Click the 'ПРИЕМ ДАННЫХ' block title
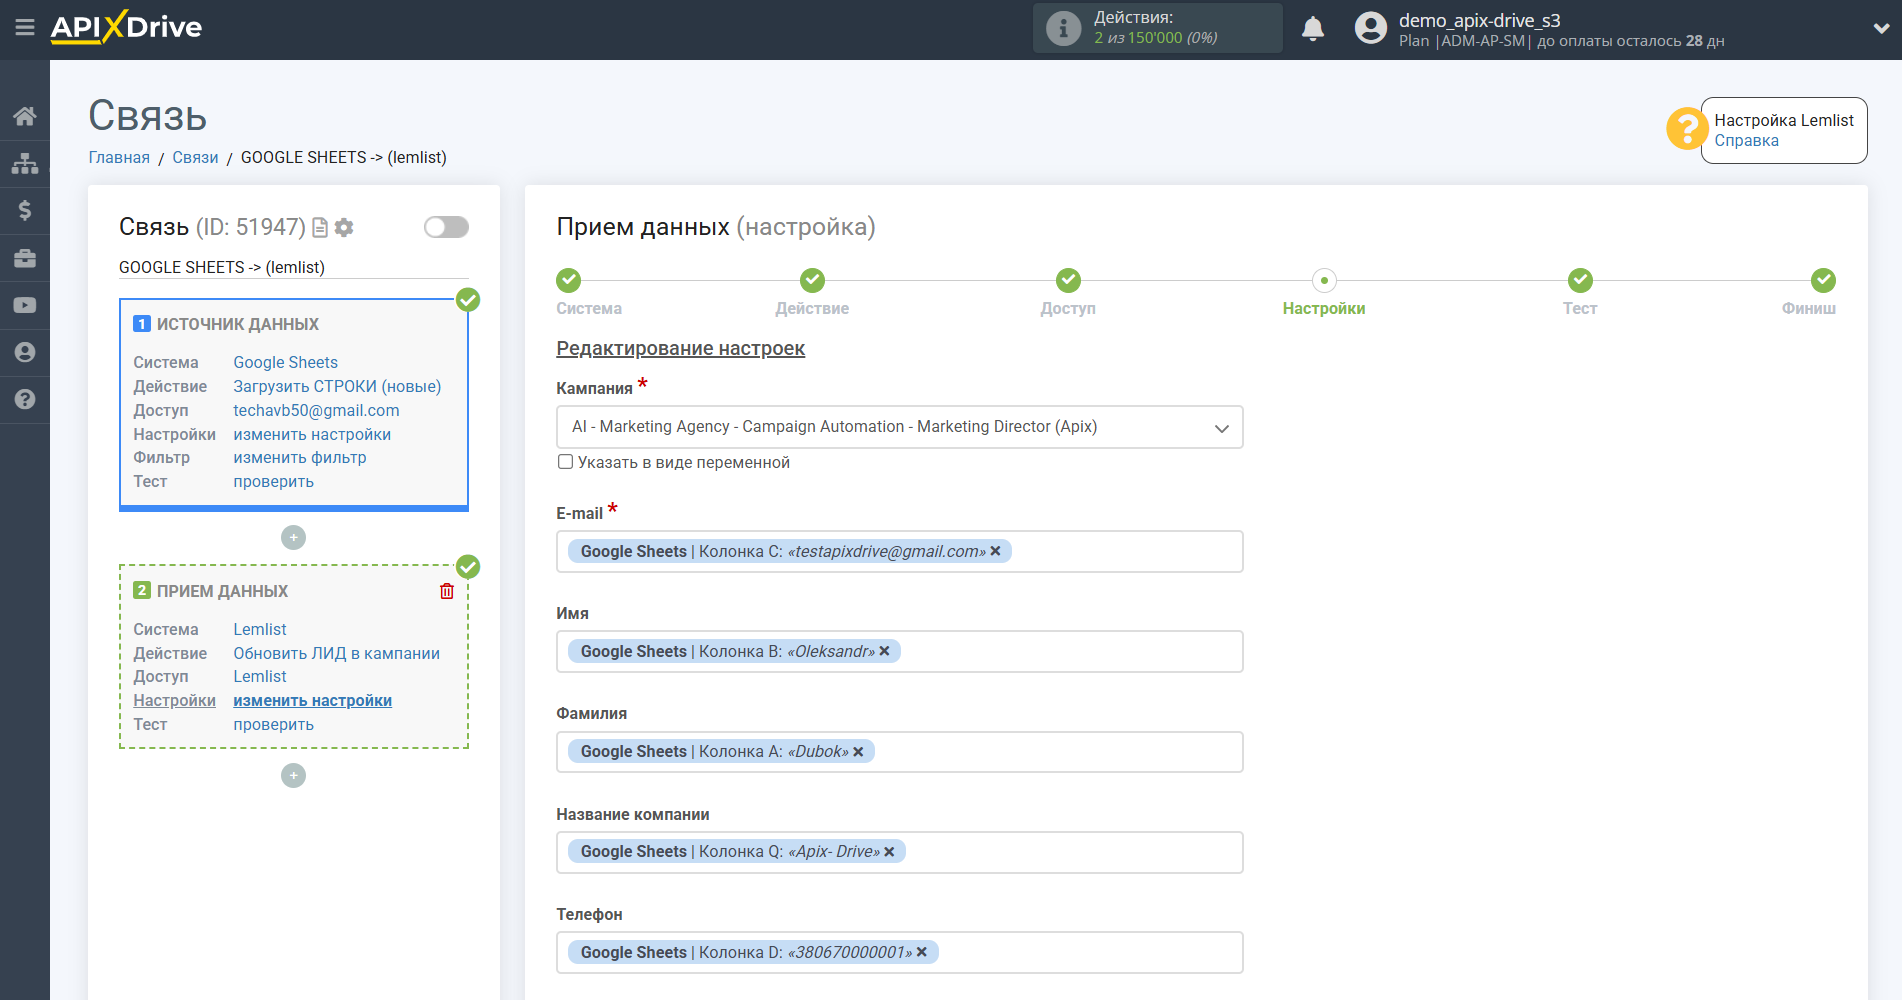1902x1000 pixels. [222, 591]
